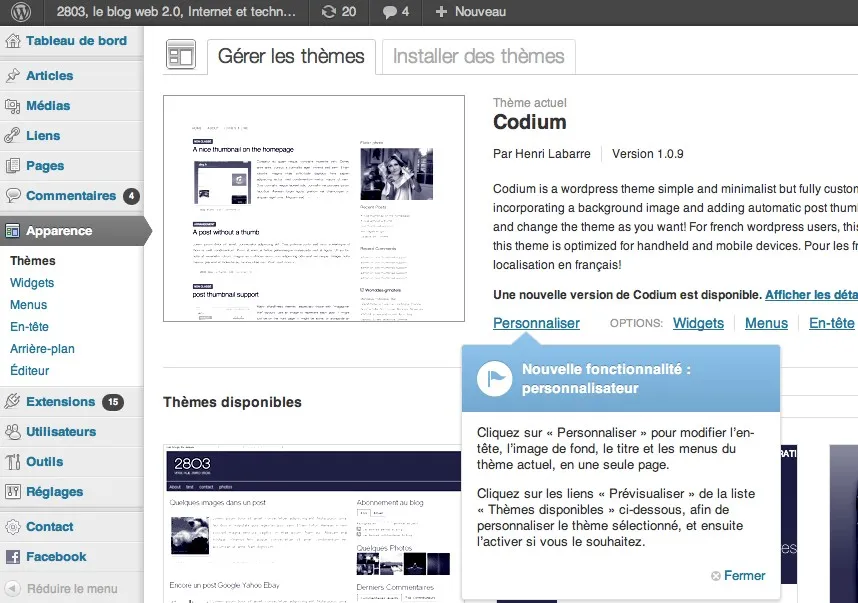This screenshot has height=603, width=858.
Task: Click the Version 1.0.9 text
Action: [x=648, y=154]
